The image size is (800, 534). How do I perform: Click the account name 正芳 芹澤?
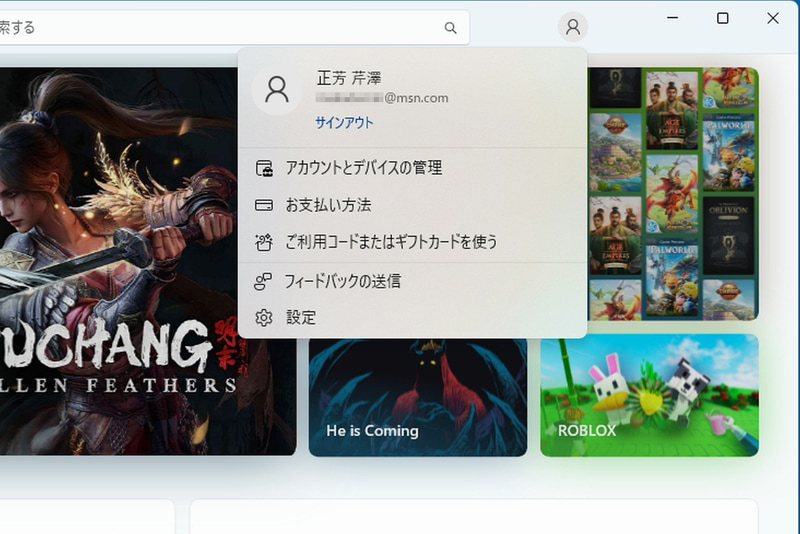pyautogui.click(x=349, y=78)
